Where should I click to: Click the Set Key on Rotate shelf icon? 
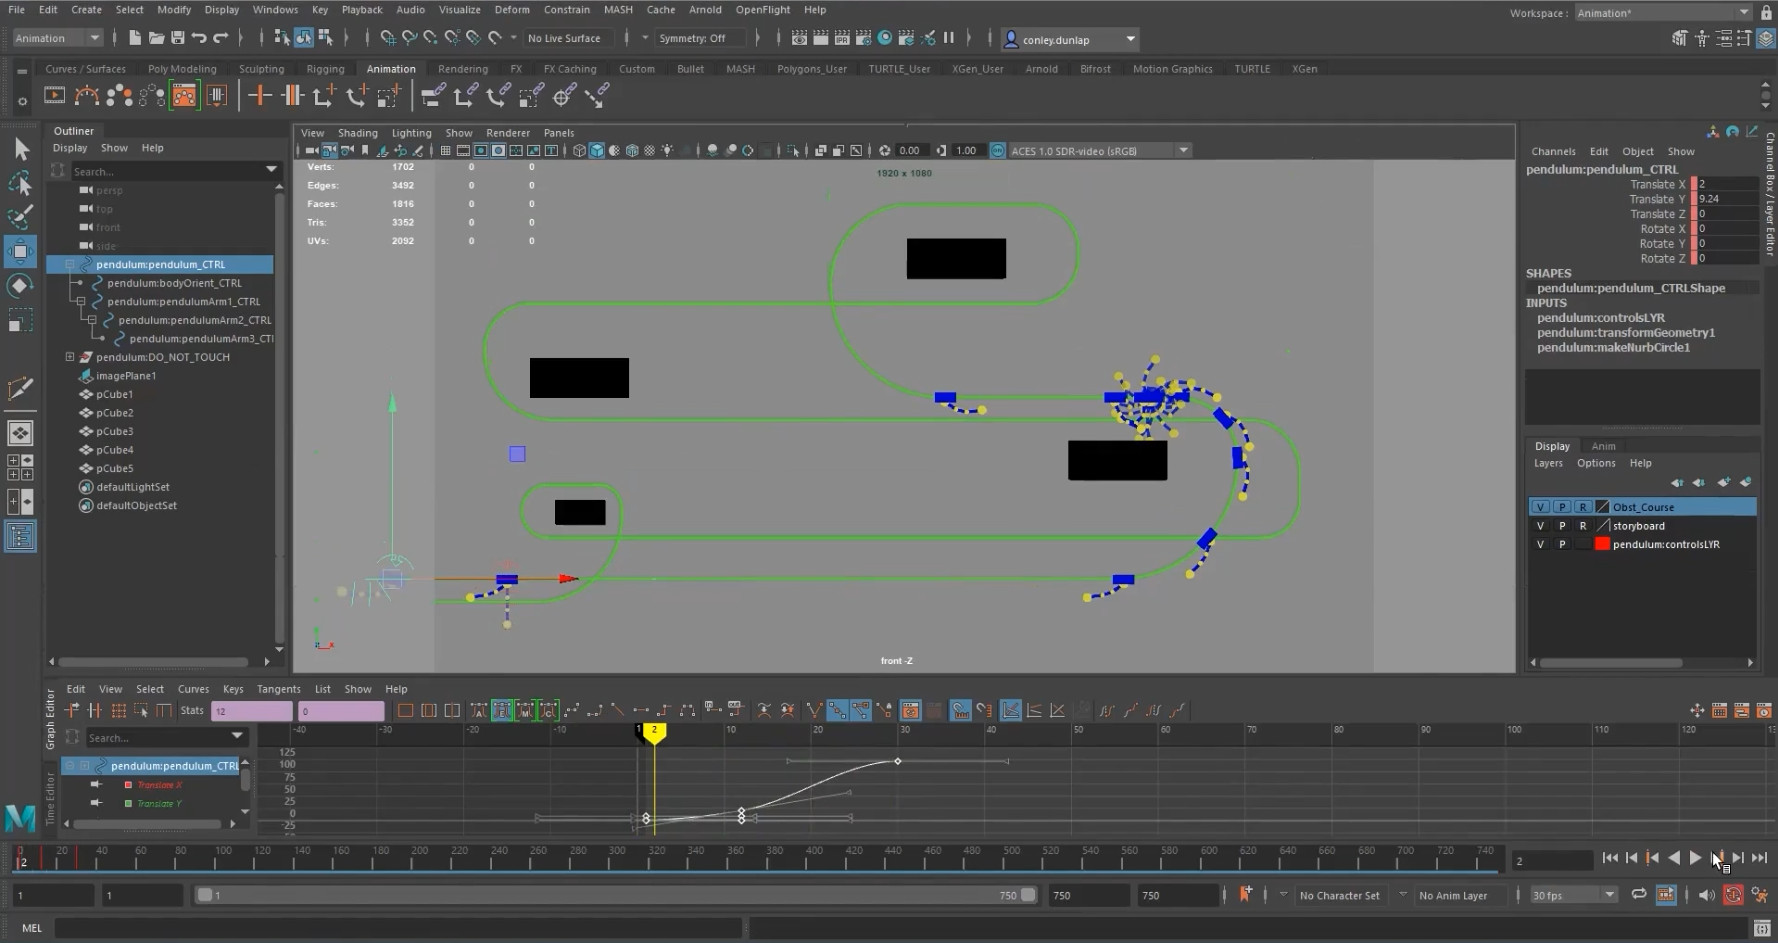[x=356, y=96]
